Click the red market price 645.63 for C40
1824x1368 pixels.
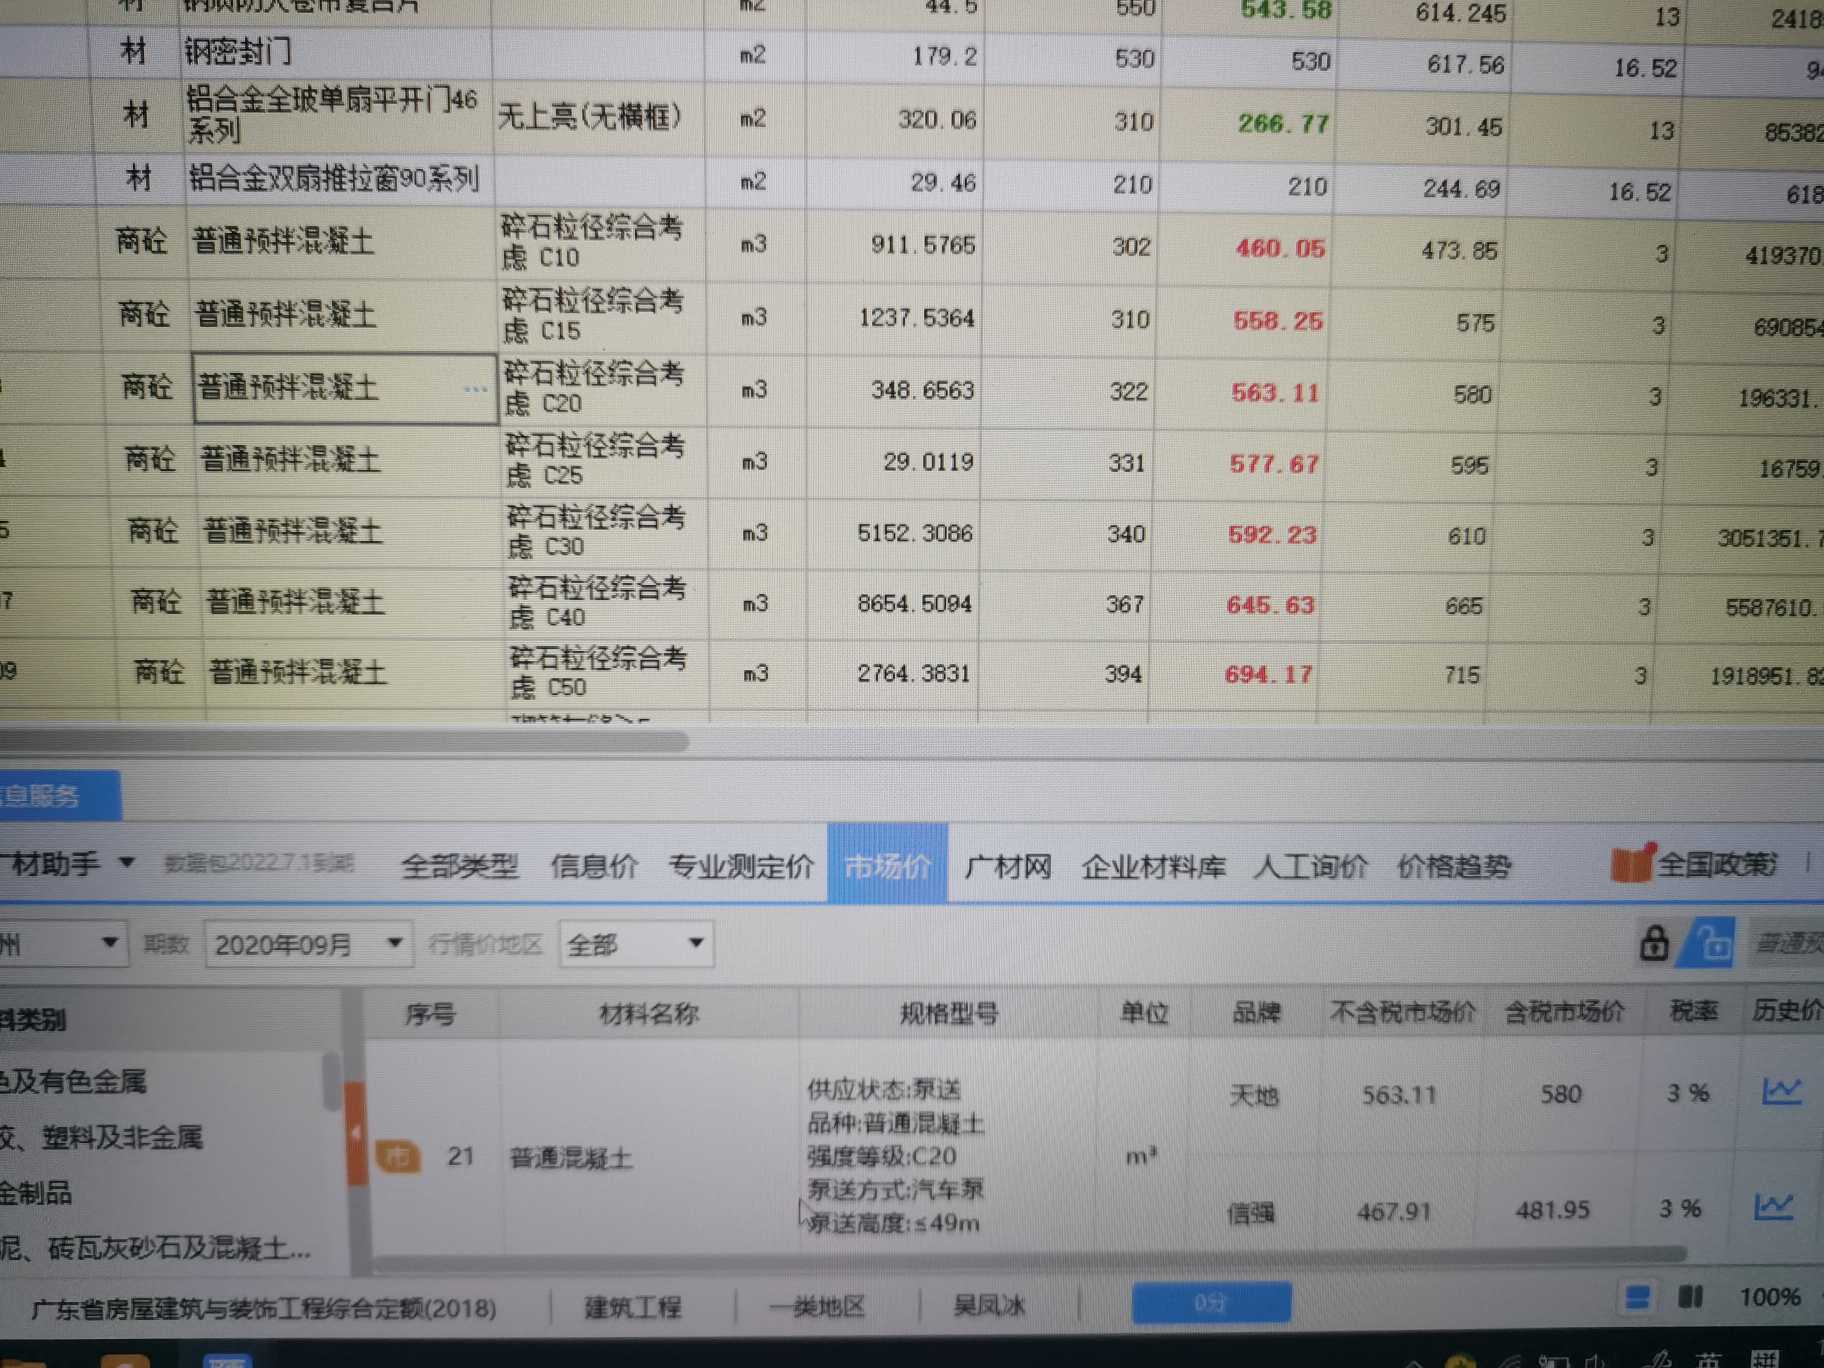(x=1270, y=605)
